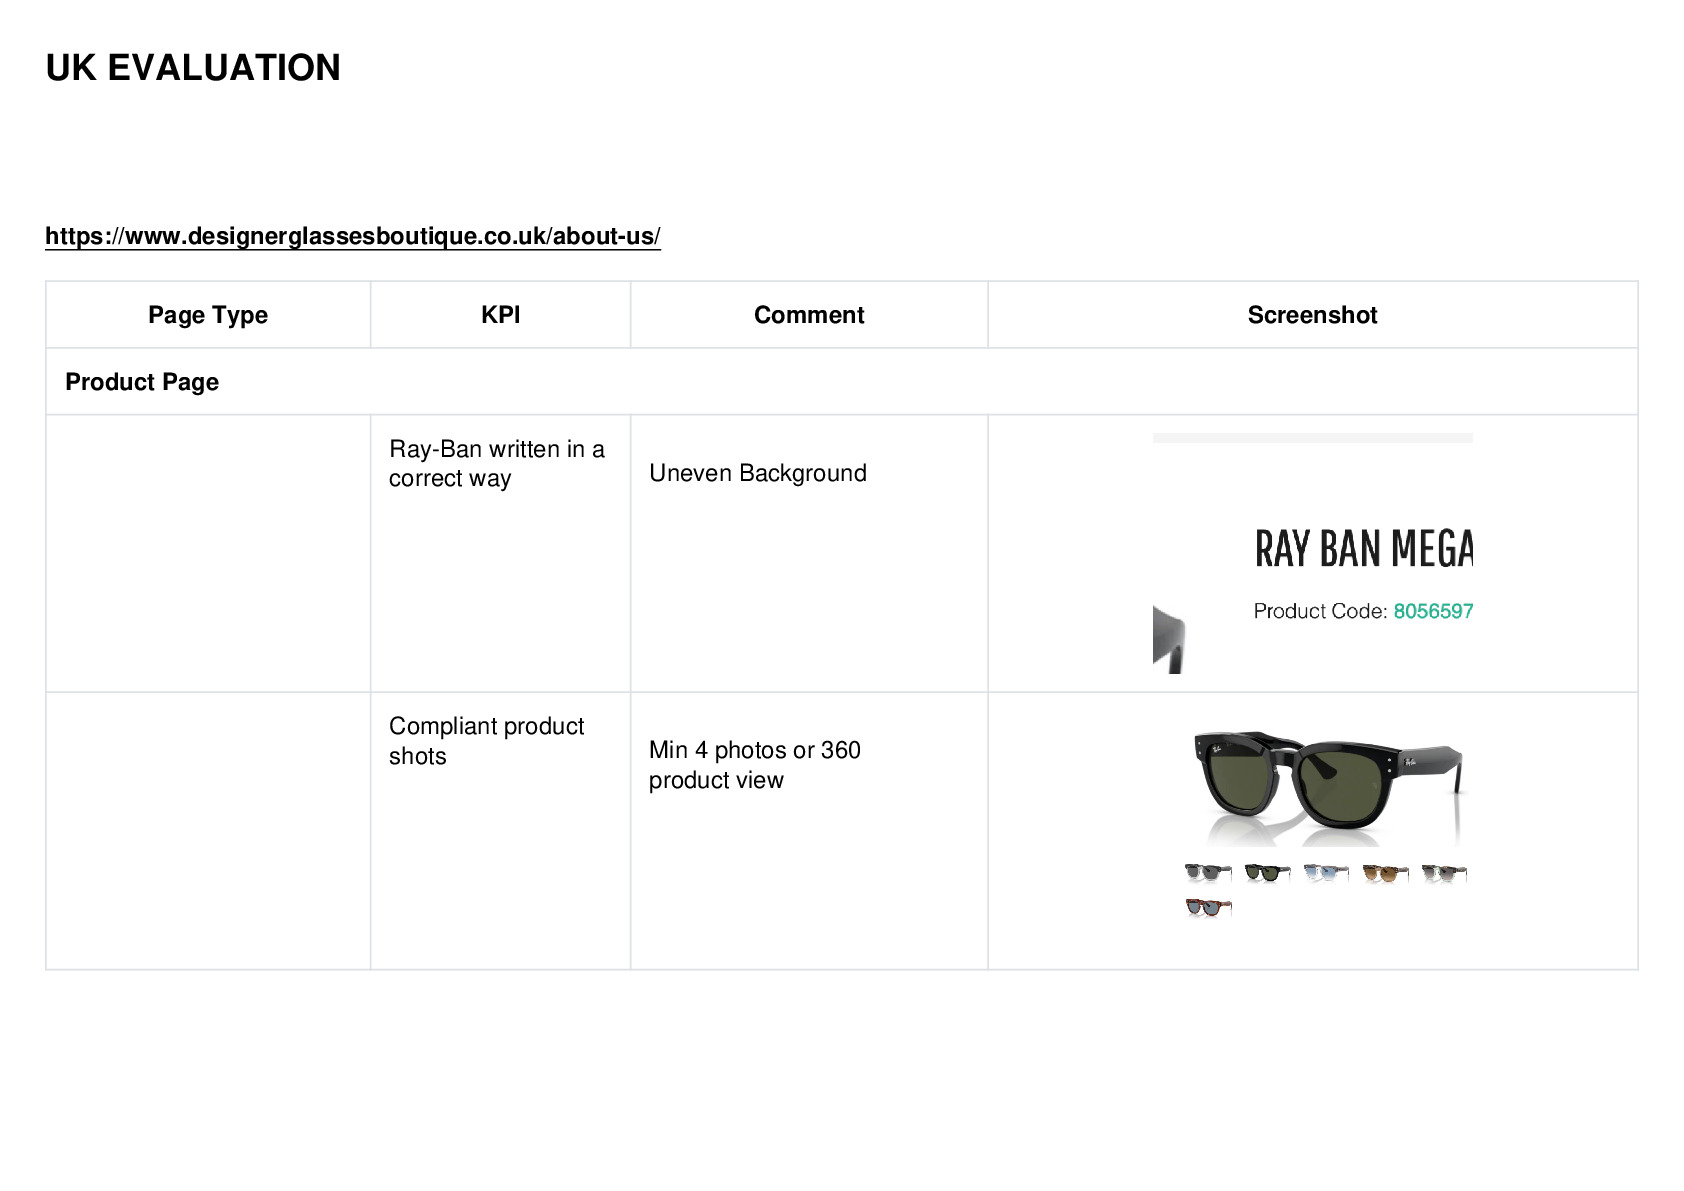Click the UK EVALUATION heading
This screenshot has width=1684, height=1191.
coord(193,68)
